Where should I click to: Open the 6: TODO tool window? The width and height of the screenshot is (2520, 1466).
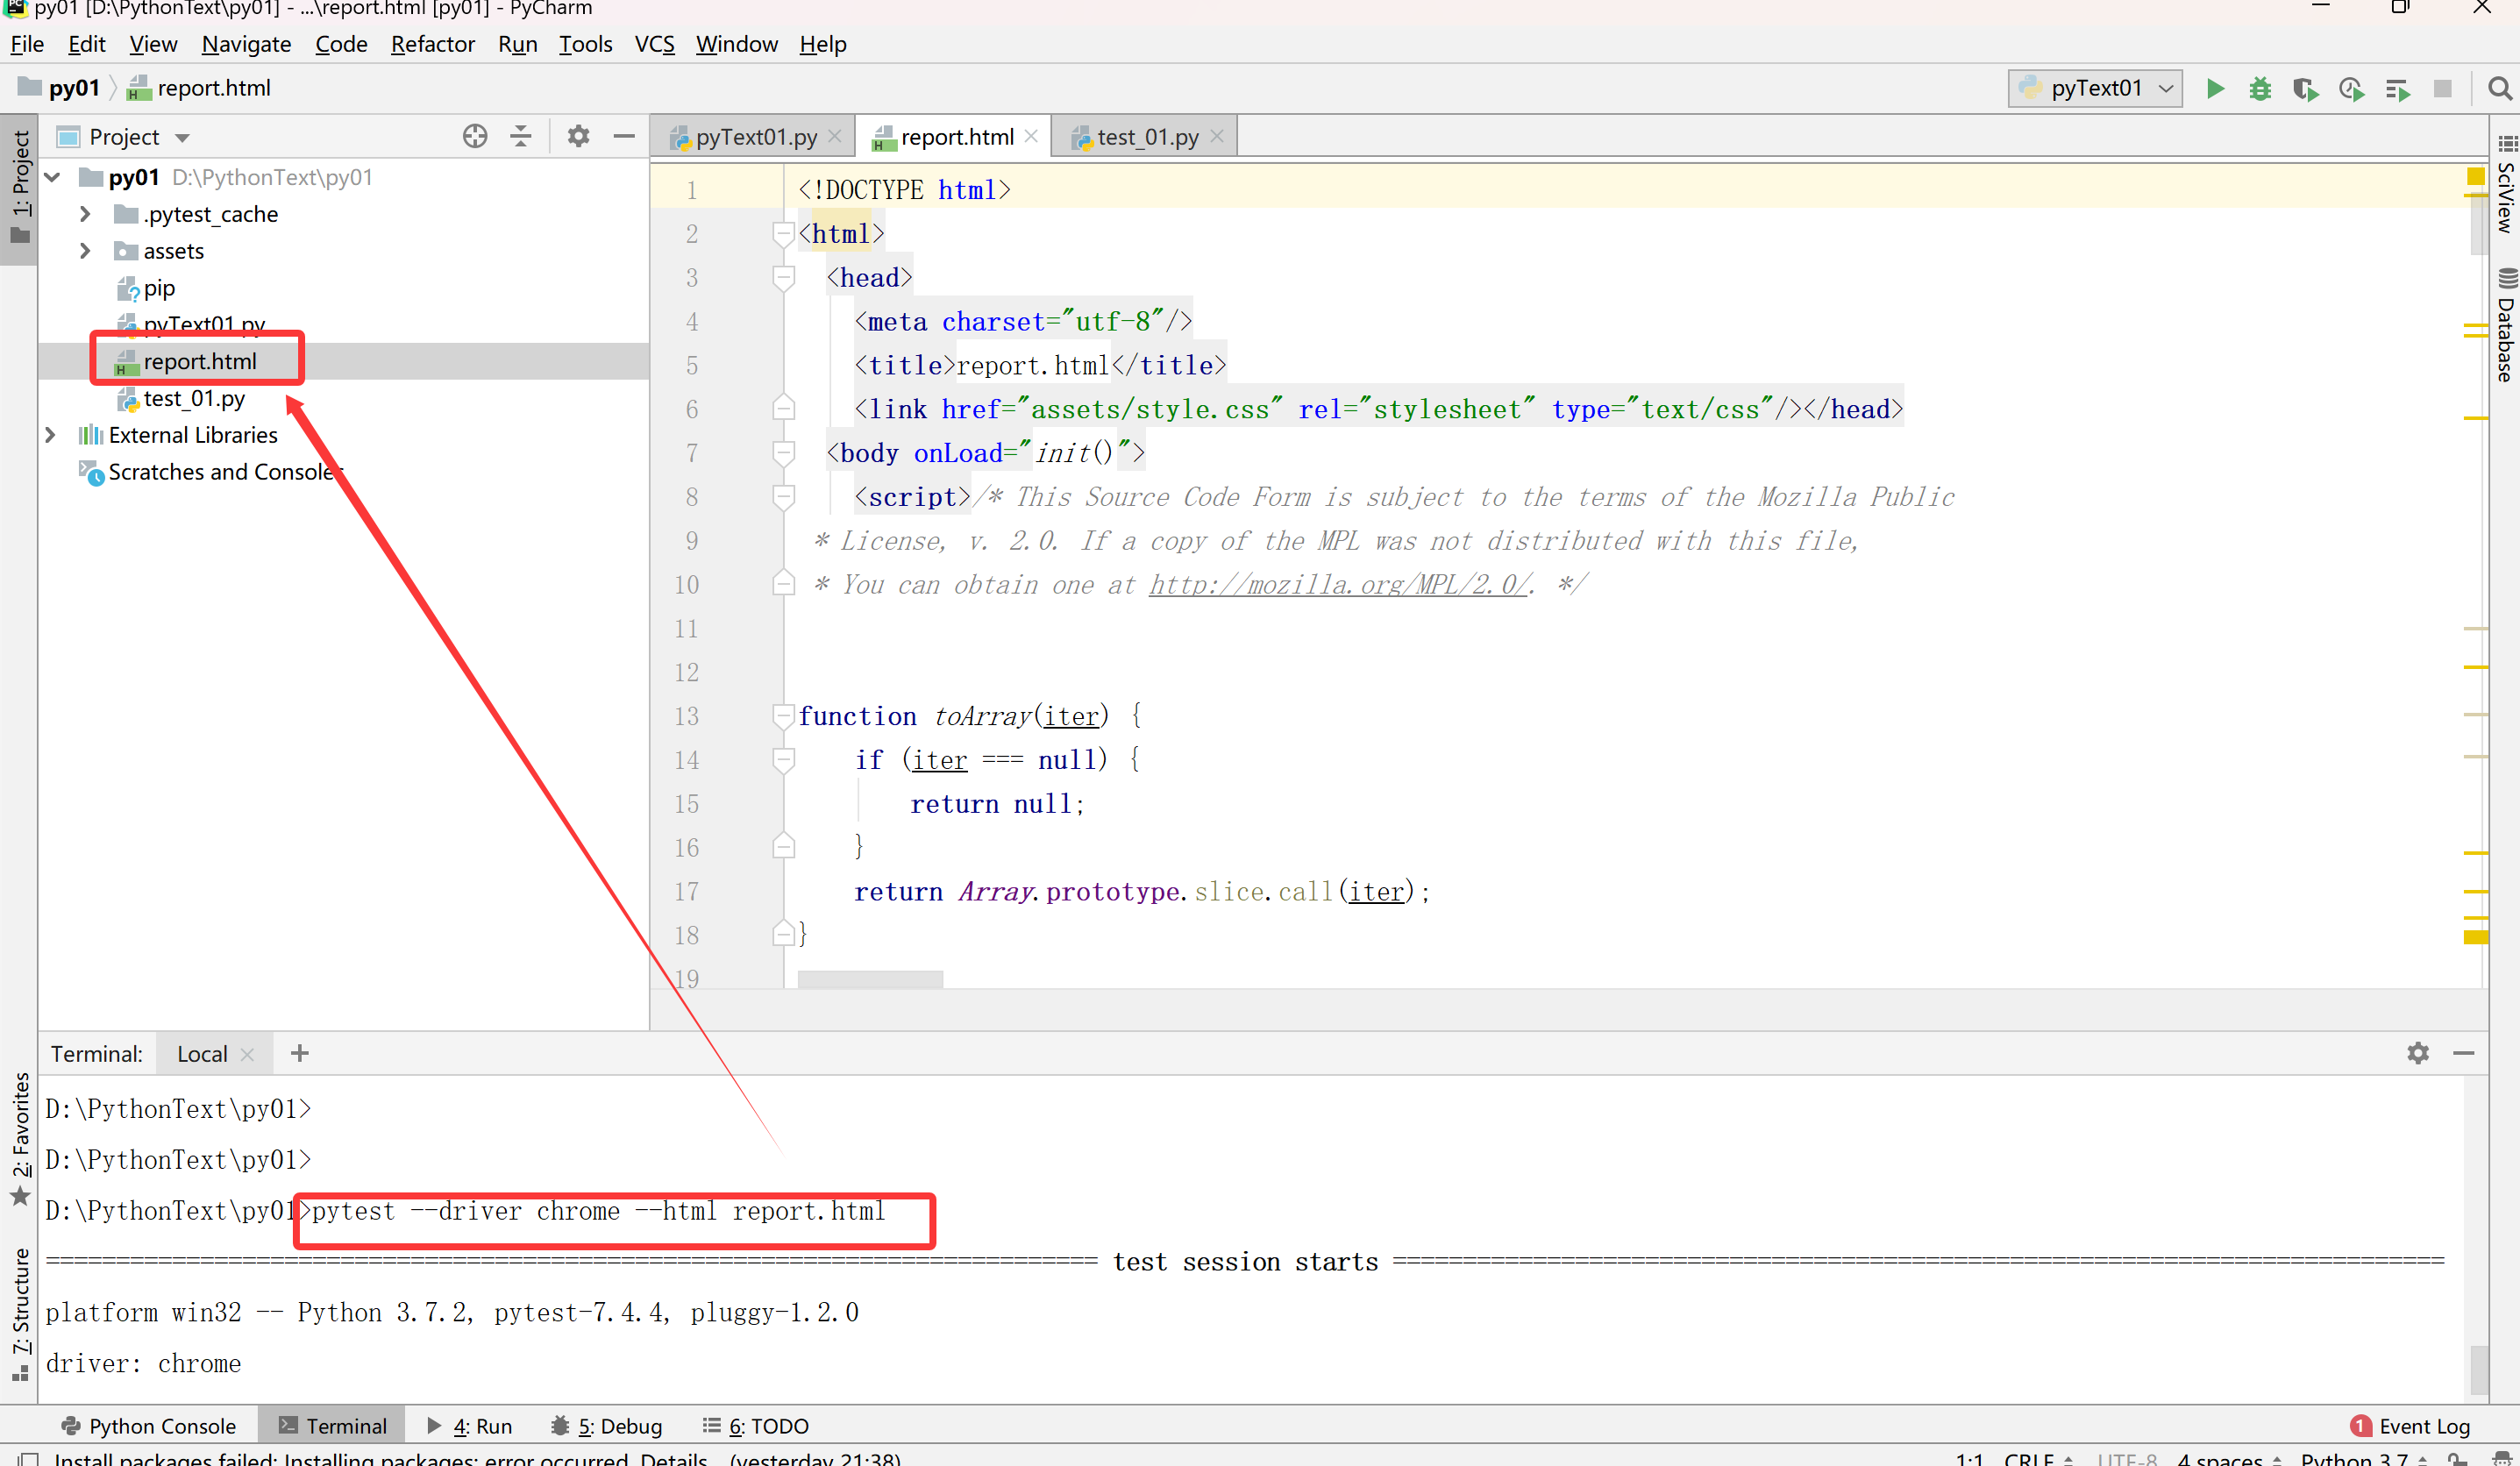click(756, 1425)
